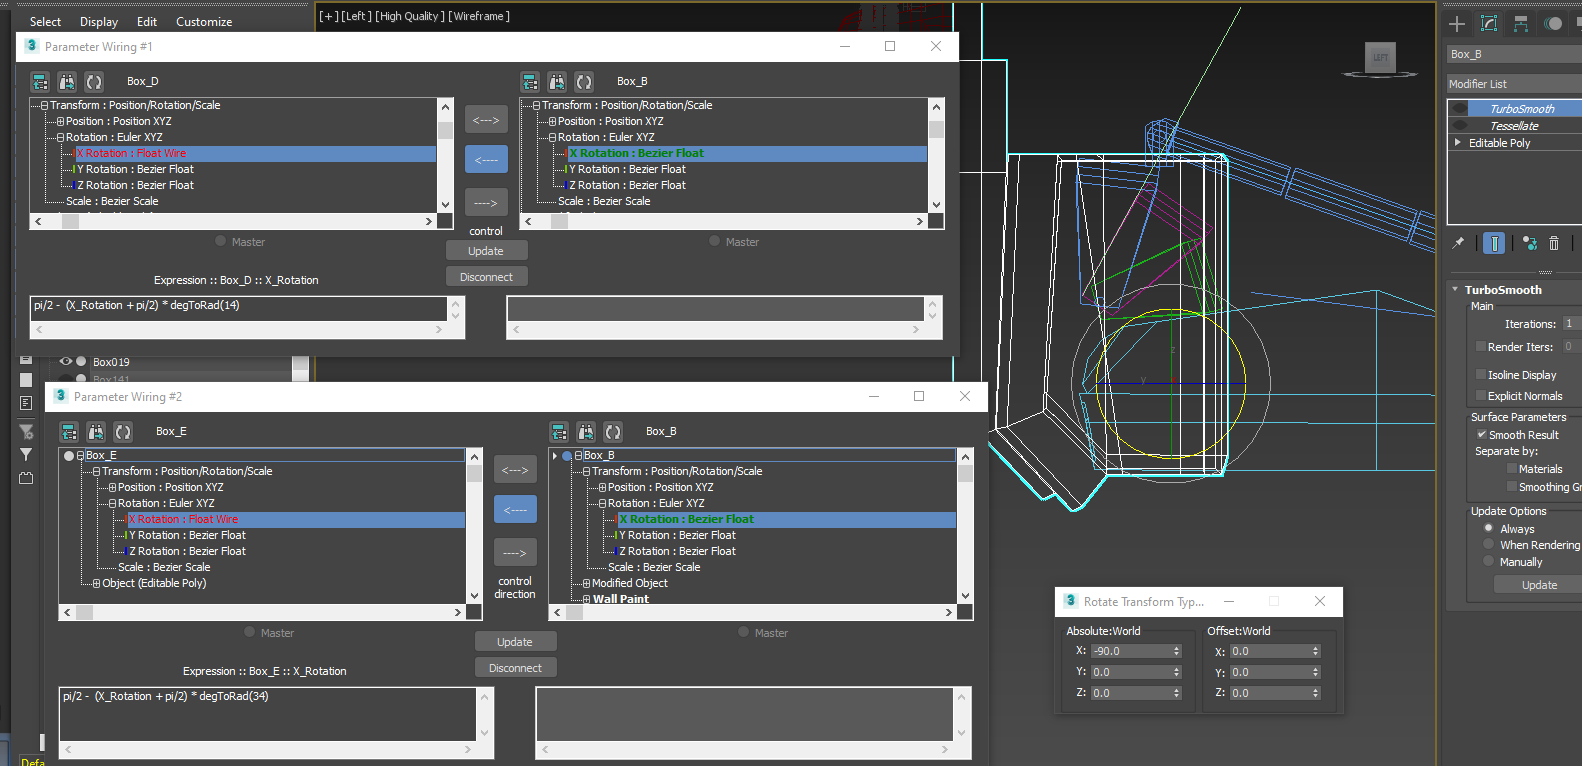The height and width of the screenshot is (766, 1582).
Task: Click Refresh Tree View icon in Wiring #1 Box_B pane
Action: coord(584,82)
